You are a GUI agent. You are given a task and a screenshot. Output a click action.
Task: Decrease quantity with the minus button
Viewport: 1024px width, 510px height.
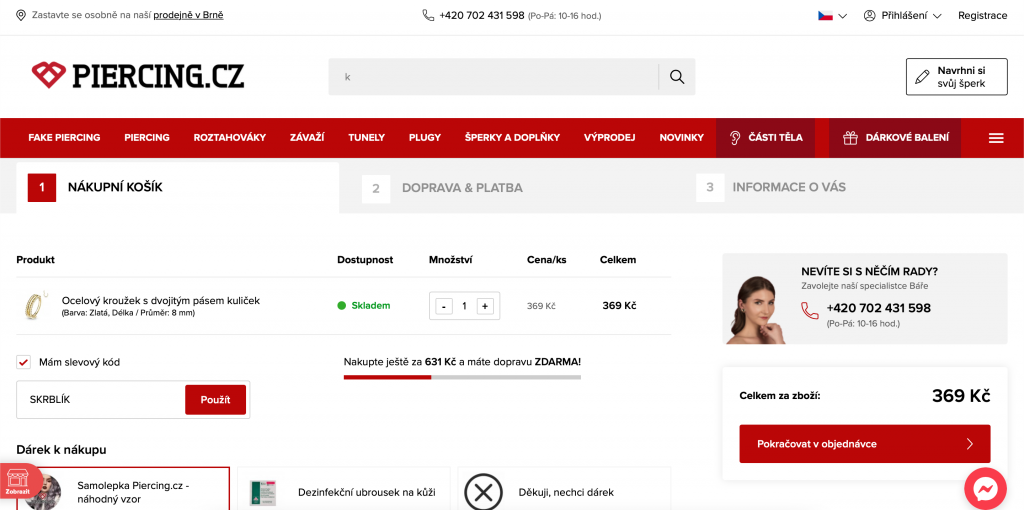point(444,306)
